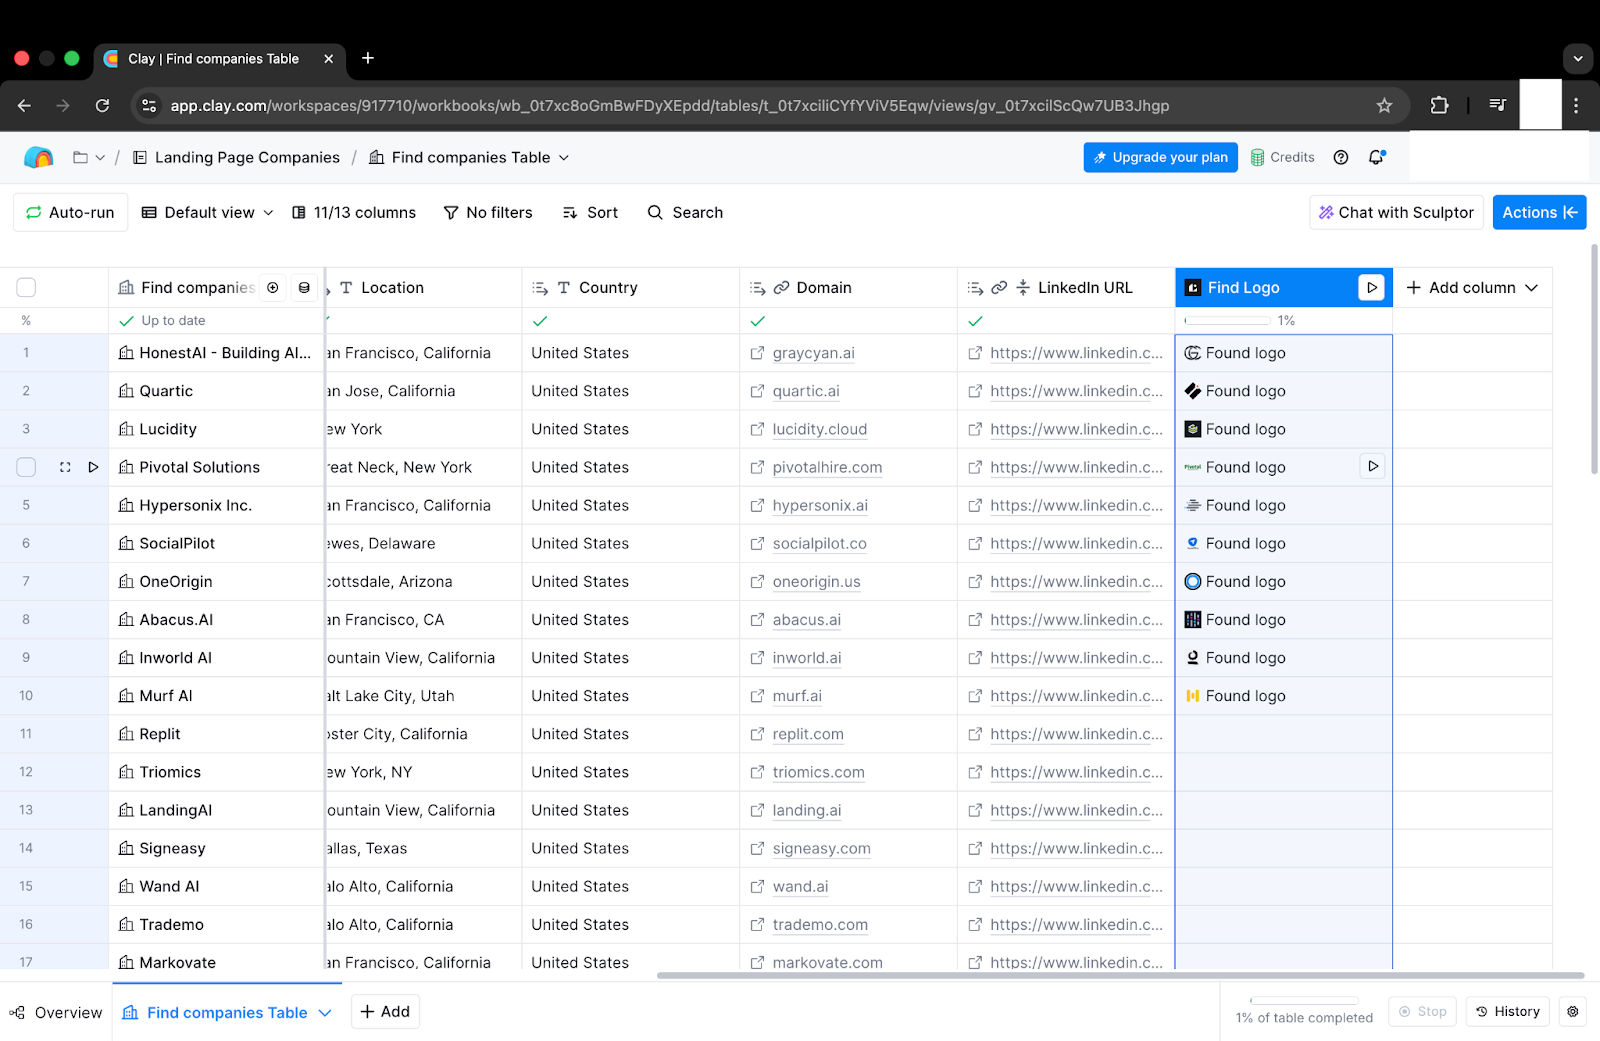1600x1041 pixels.
Task: Click the HonestAI logo in Find Logo column
Action: click(1192, 353)
